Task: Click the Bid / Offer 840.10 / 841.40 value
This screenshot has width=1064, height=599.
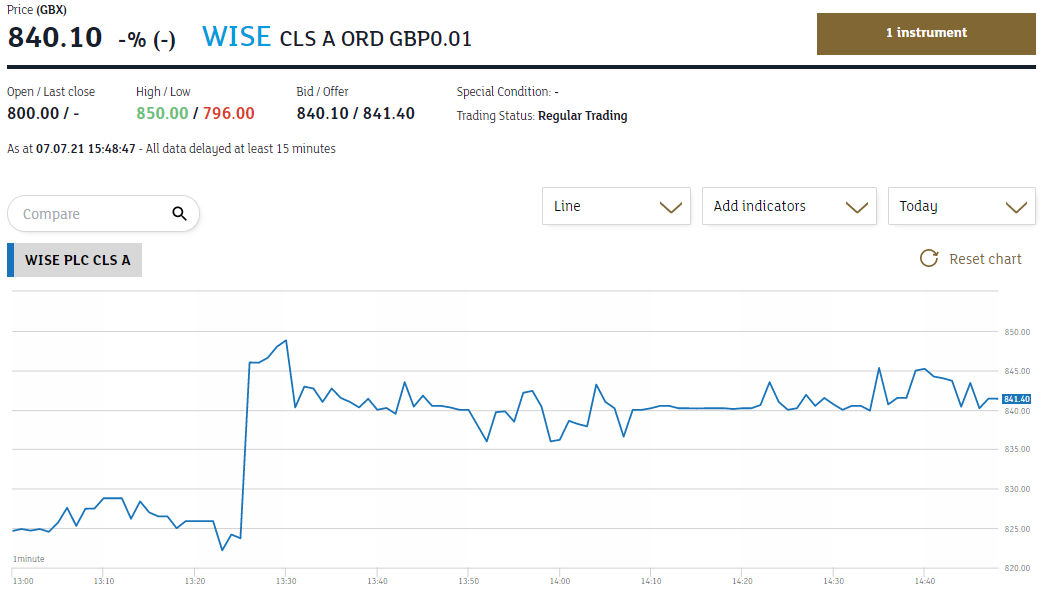Action: point(356,113)
